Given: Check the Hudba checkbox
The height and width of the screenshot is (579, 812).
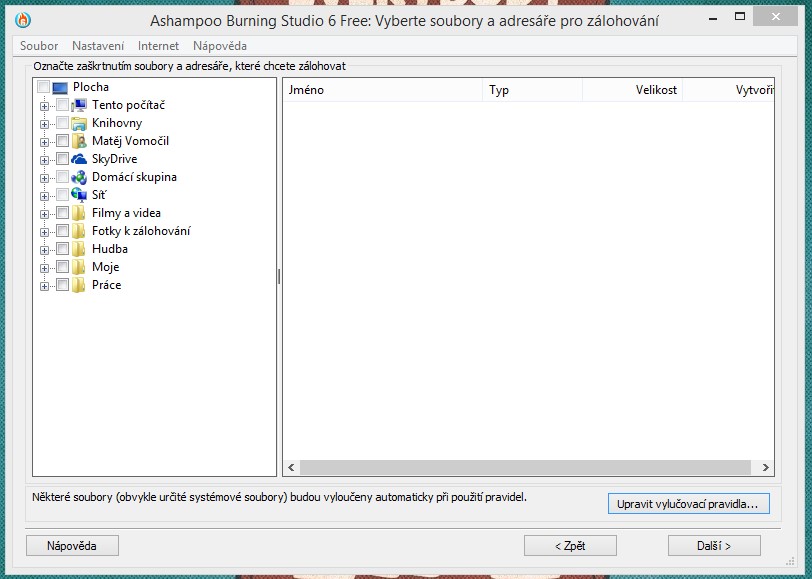Looking at the screenshot, I should tap(62, 249).
